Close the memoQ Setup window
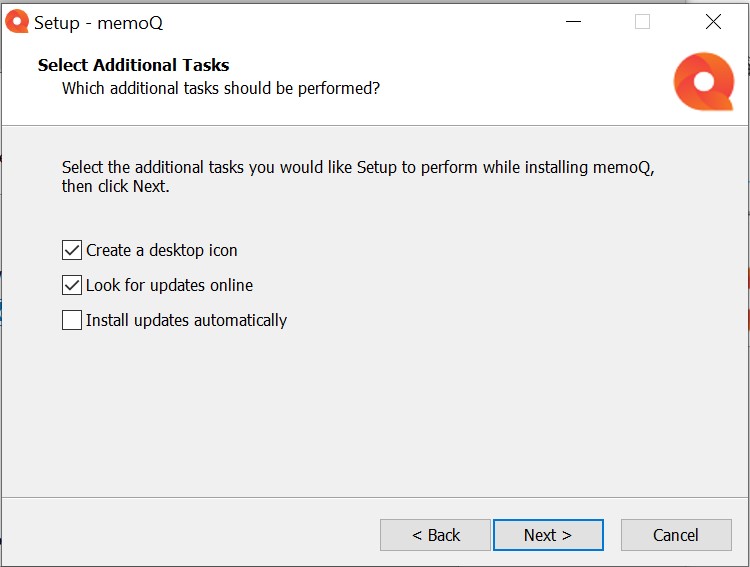Viewport: 750px width, 567px height. [713, 22]
